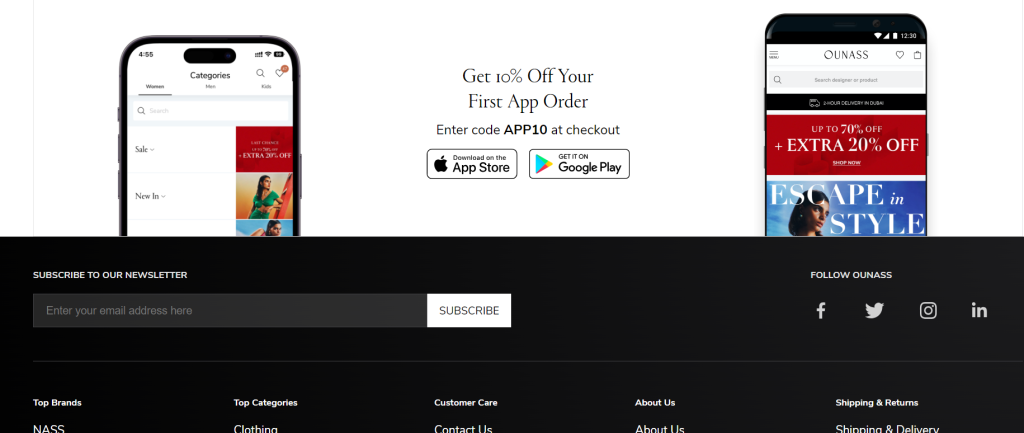Select the Men tab in phone mockup
Viewport: 1024px width, 433px height.
click(x=210, y=87)
